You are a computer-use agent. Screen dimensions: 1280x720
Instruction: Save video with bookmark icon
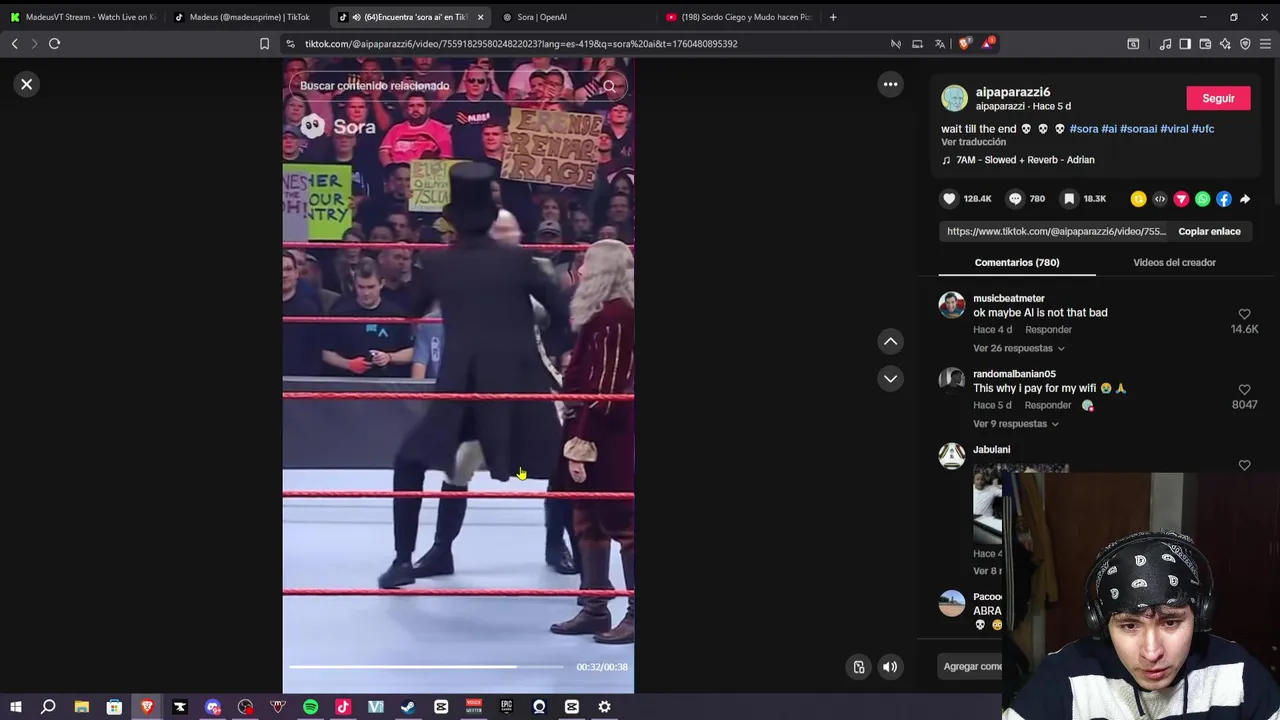click(1069, 199)
